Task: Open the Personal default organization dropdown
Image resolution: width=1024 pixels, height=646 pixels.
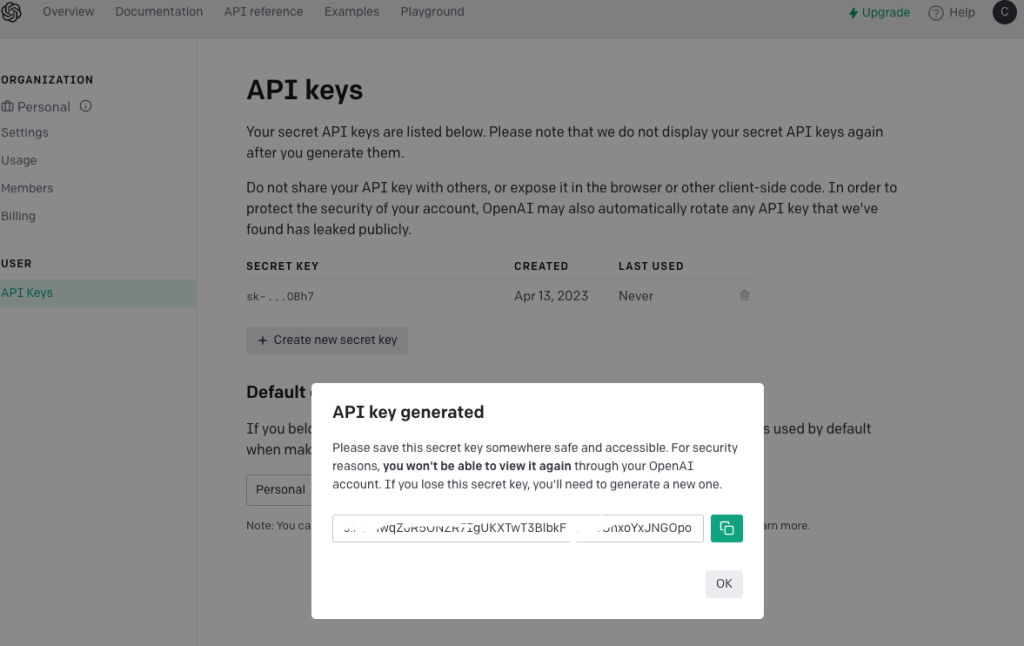Action: 280,490
